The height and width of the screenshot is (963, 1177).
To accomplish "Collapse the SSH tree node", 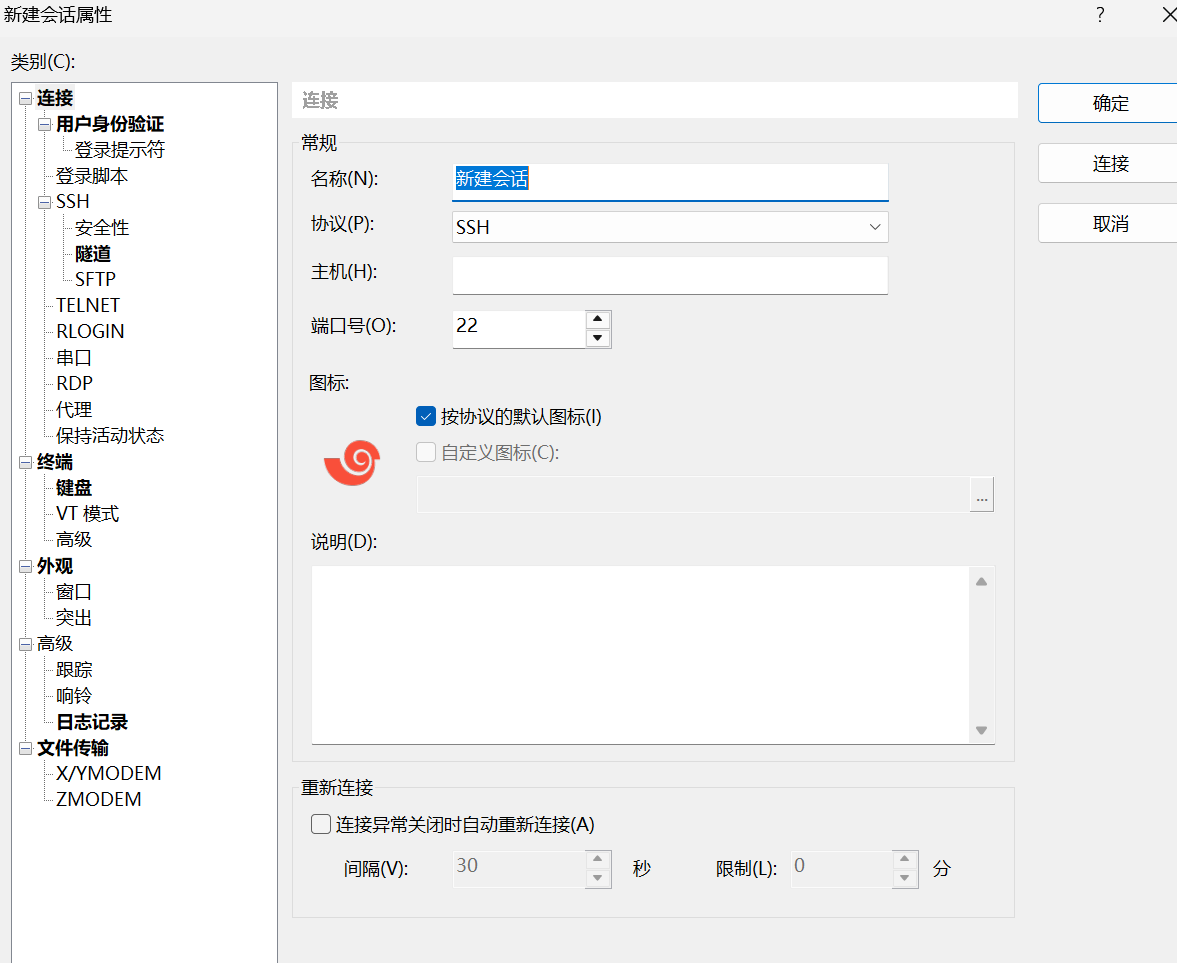I will (44, 202).
